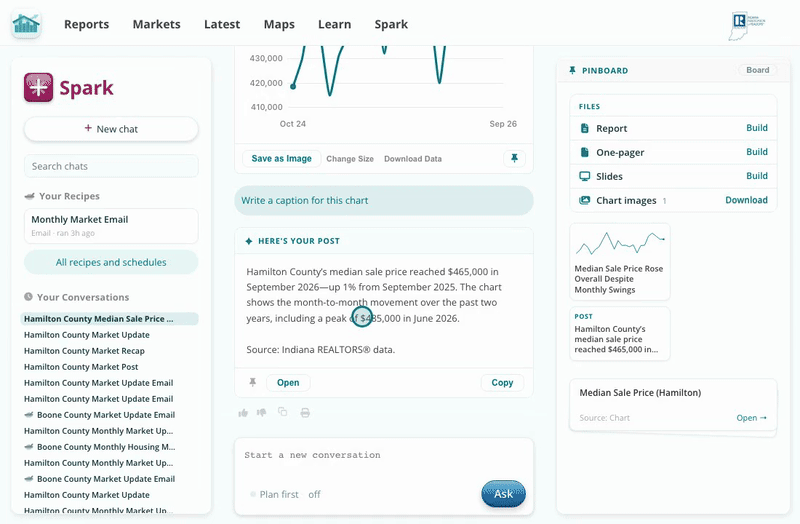This screenshot has width=800, height=524.
Task: Click the thumbs down feedback icon
Action: coord(262,413)
